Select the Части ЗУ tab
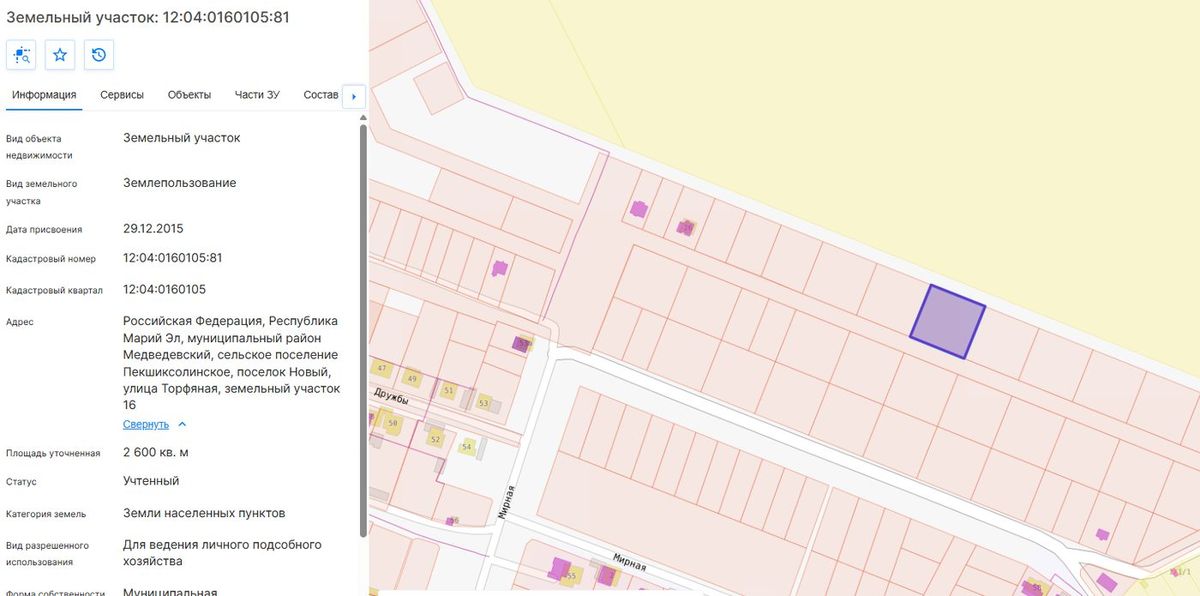Screen dimensions: 1200x596 pyautogui.click(x=257, y=95)
